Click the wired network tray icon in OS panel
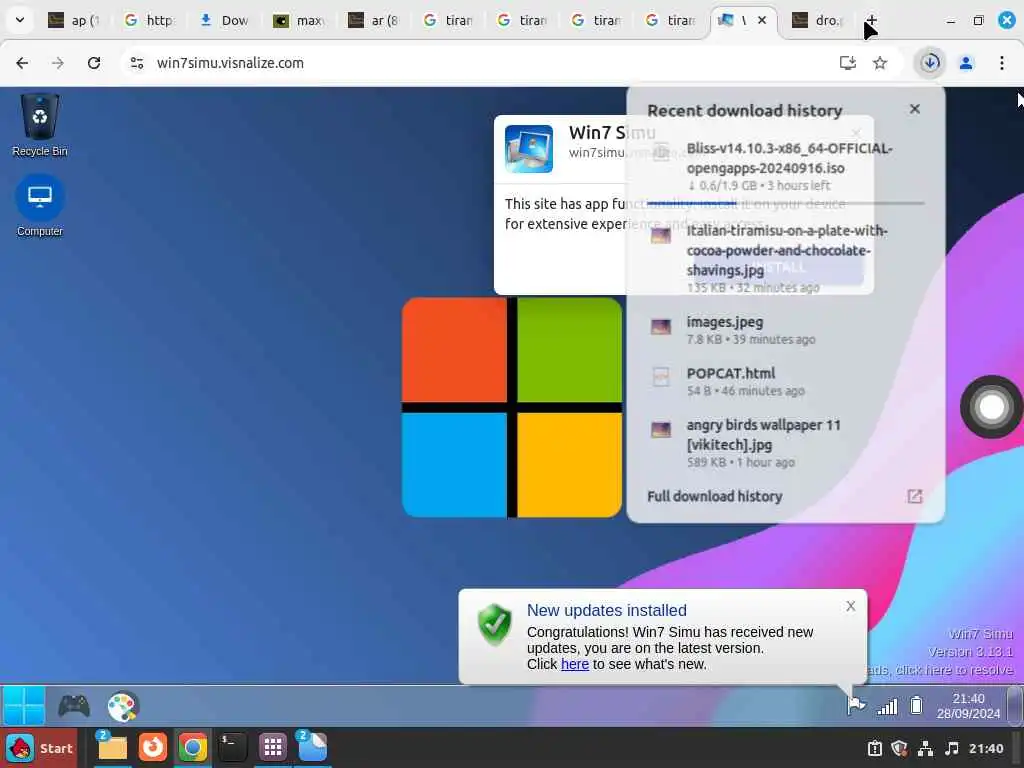Screen dimensions: 1024x768 [x=925, y=748]
